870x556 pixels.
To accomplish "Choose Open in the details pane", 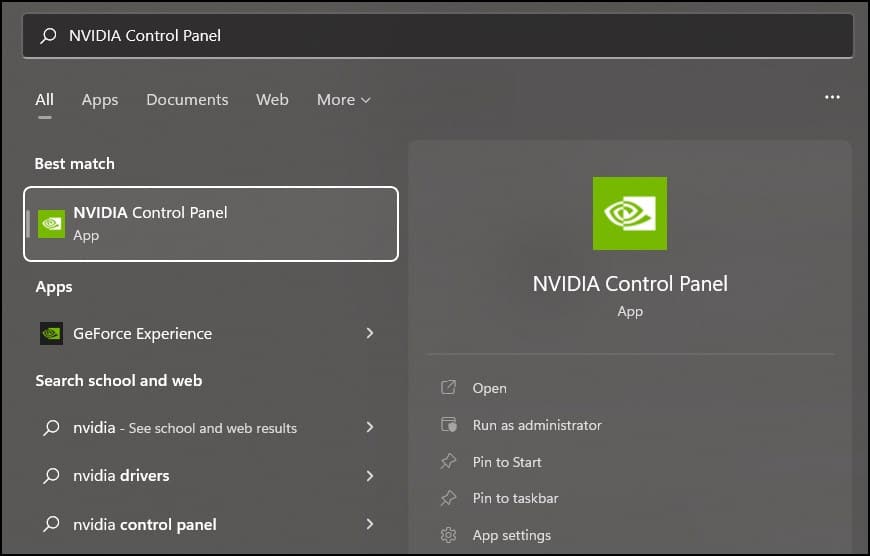I will click(489, 388).
